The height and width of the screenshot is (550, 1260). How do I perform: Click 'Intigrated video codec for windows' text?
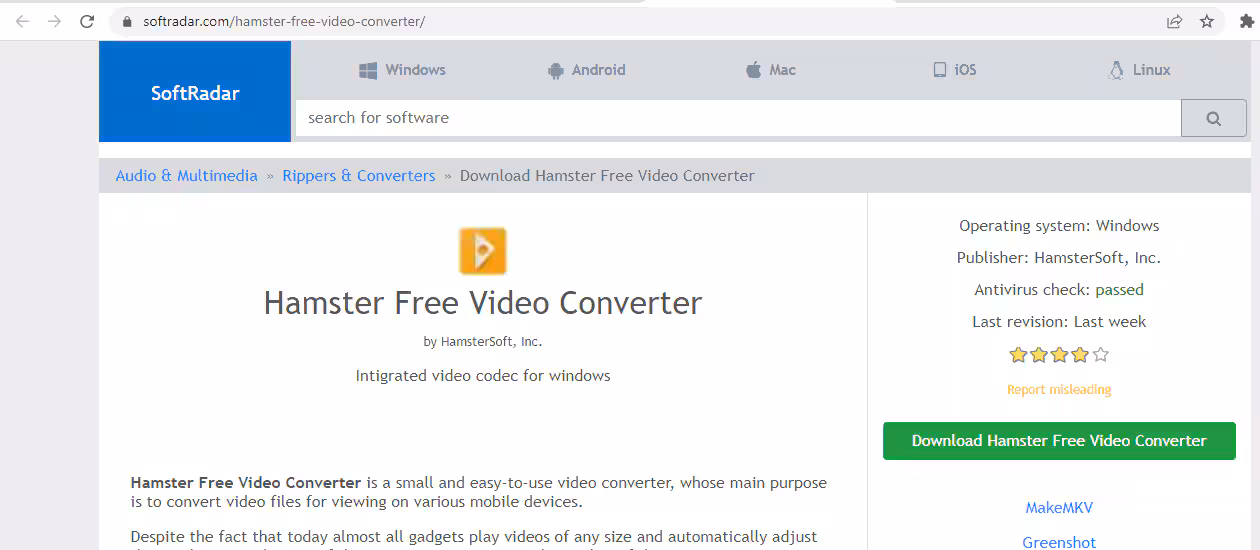point(483,376)
